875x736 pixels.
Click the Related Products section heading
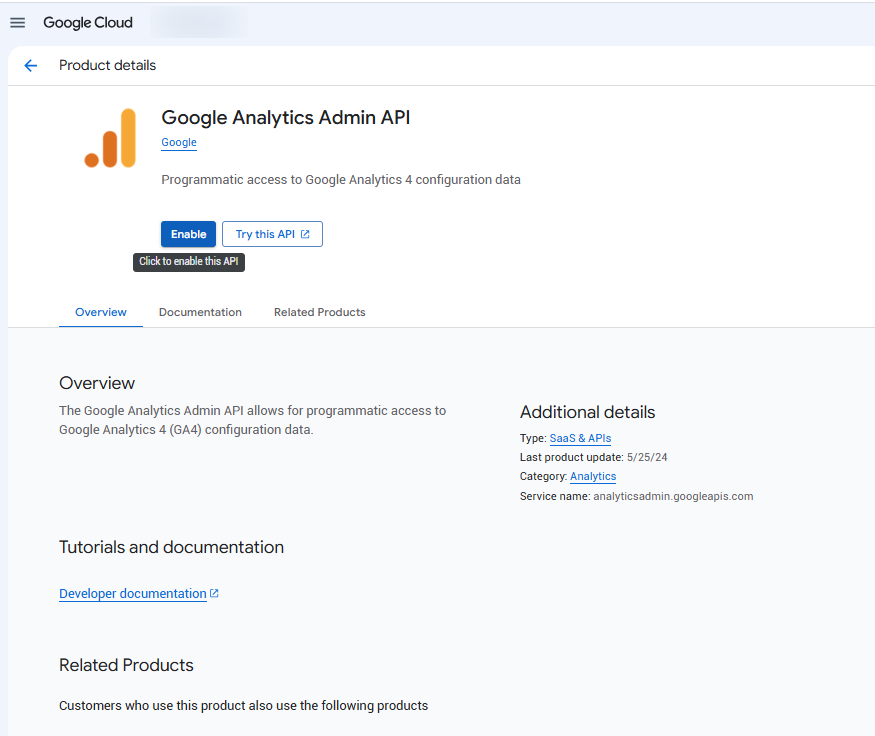(126, 665)
